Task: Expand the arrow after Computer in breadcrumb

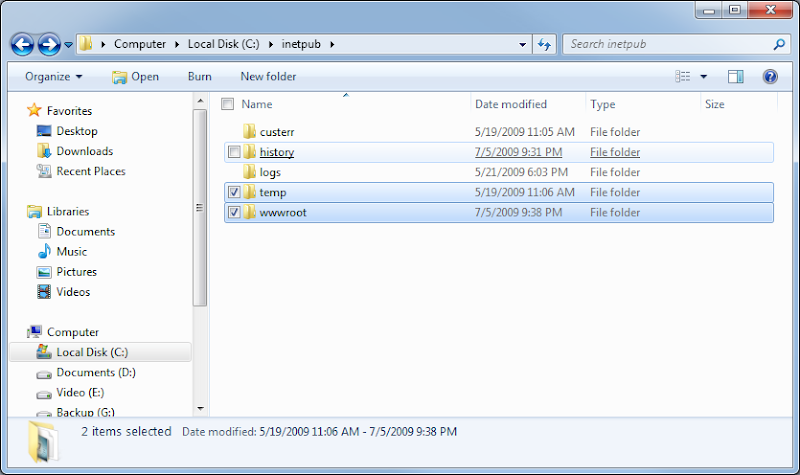Action: (x=177, y=44)
